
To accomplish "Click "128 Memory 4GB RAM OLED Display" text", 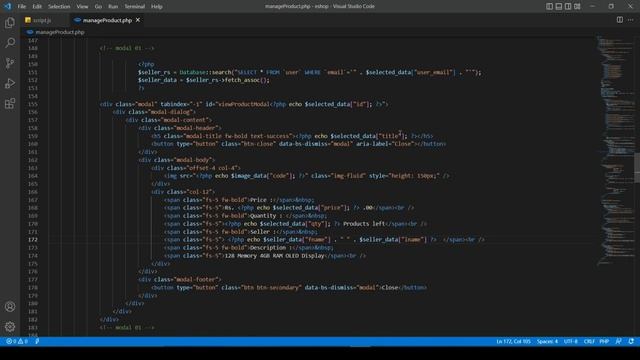I will tap(274, 256).
